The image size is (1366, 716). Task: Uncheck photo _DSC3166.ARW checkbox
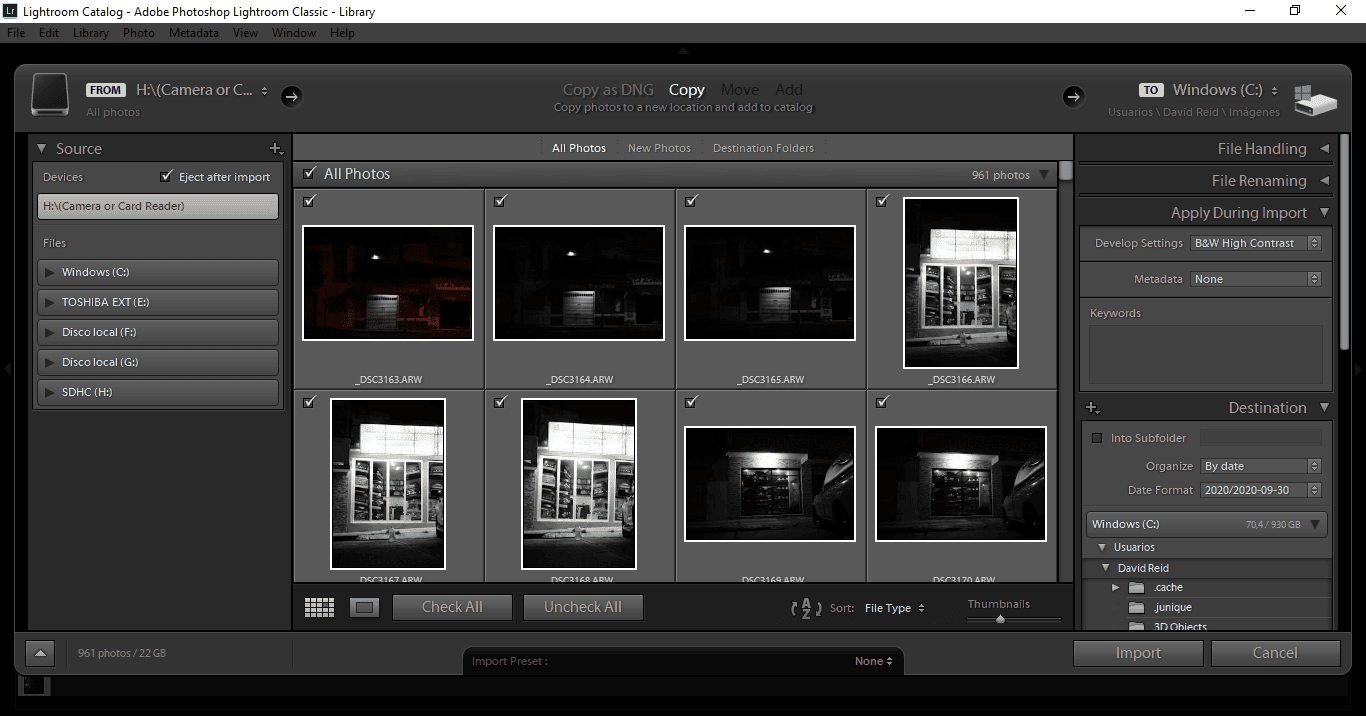click(882, 201)
